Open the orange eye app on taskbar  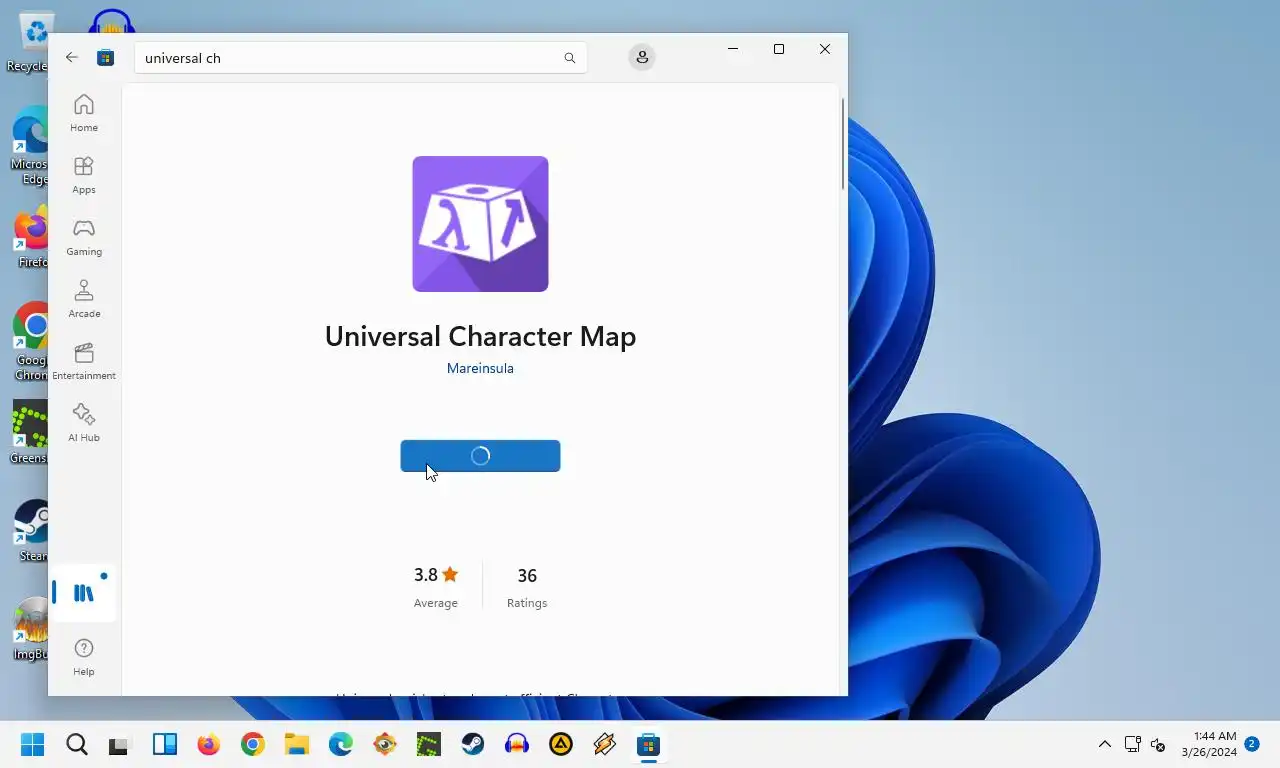tap(385, 744)
